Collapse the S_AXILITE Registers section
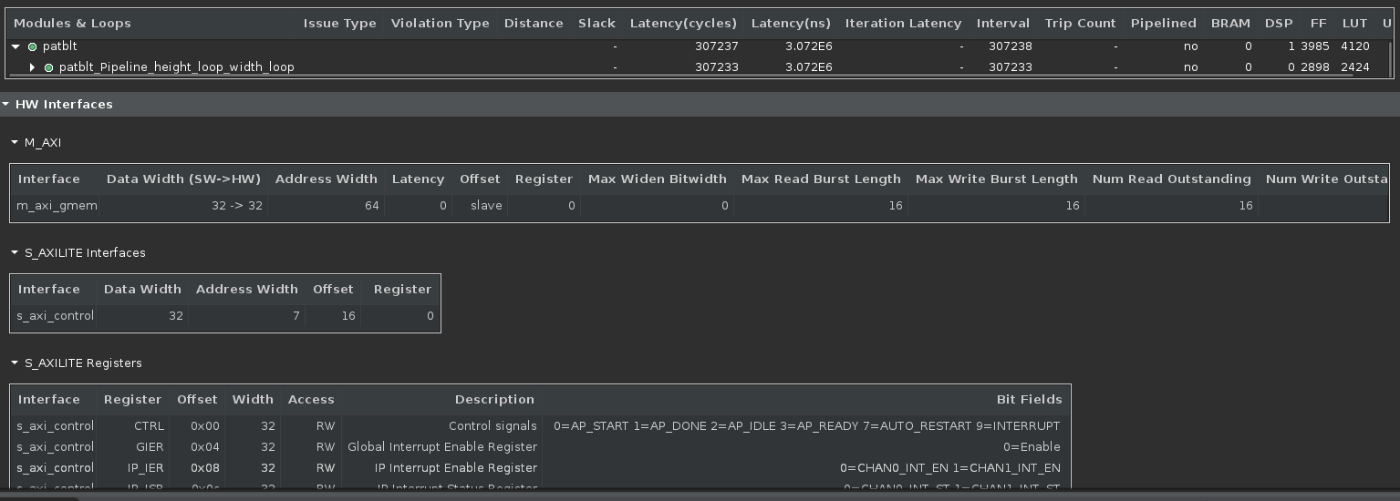The image size is (1400, 501). click(x=15, y=363)
